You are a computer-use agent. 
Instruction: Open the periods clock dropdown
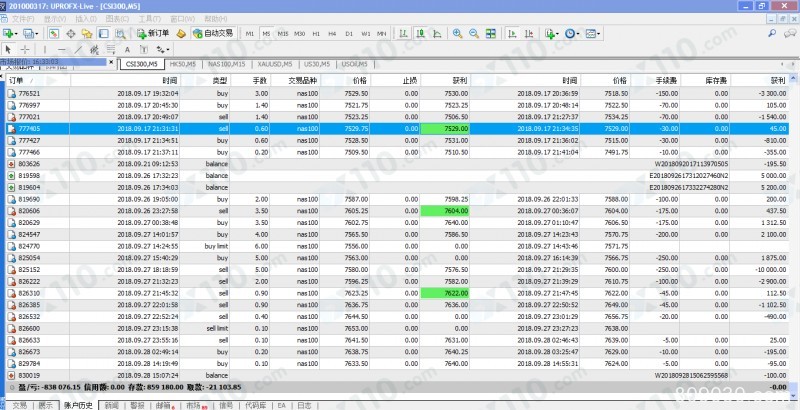coord(572,34)
